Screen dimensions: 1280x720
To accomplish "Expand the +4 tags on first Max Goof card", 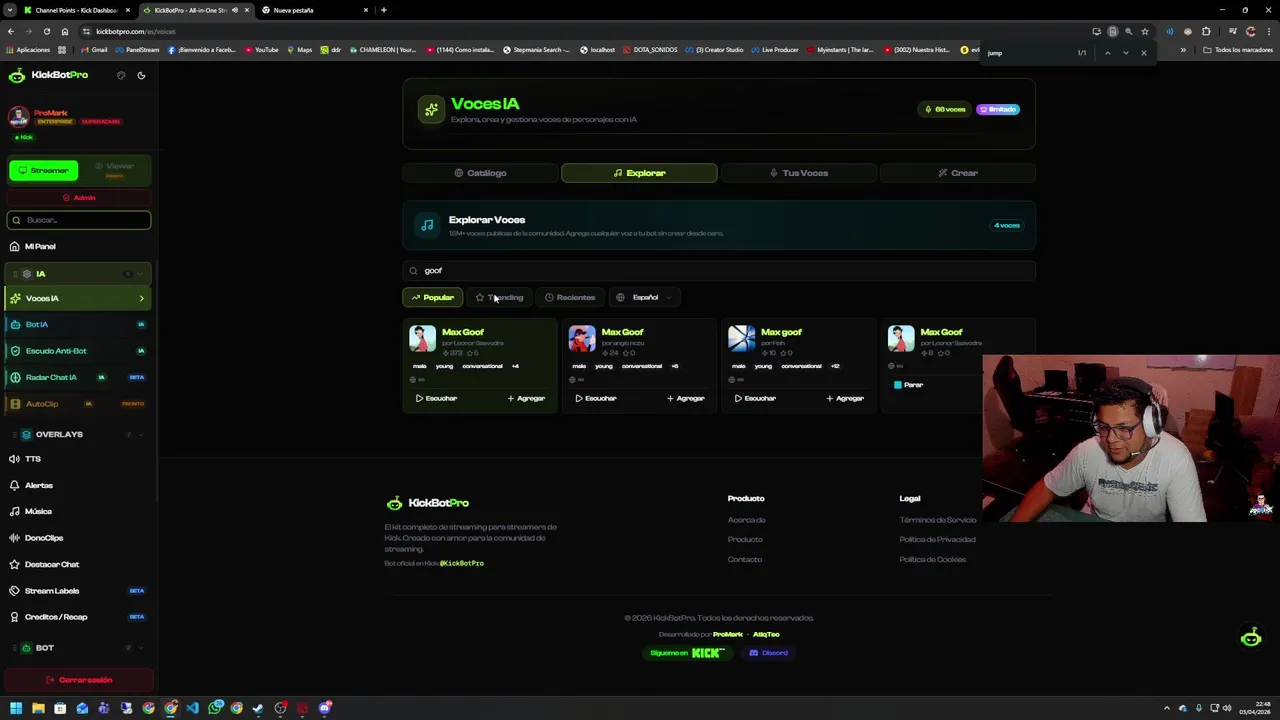I will click(x=515, y=366).
